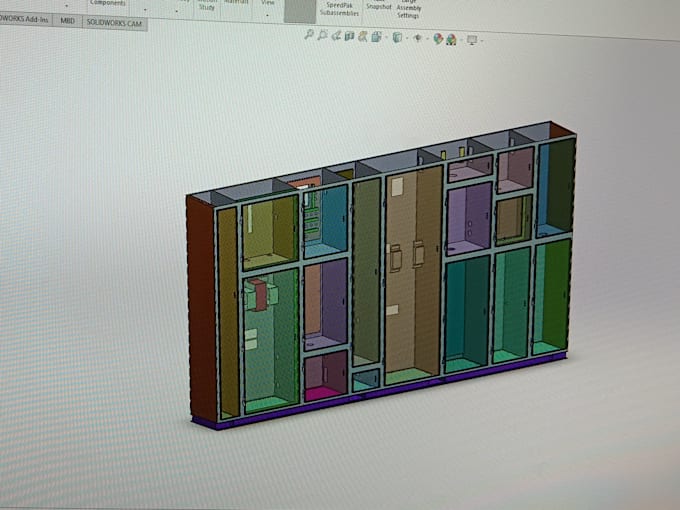Expand the View Orientation dropdown arrow
The height and width of the screenshot is (510, 680).
(x=386, y=38)
